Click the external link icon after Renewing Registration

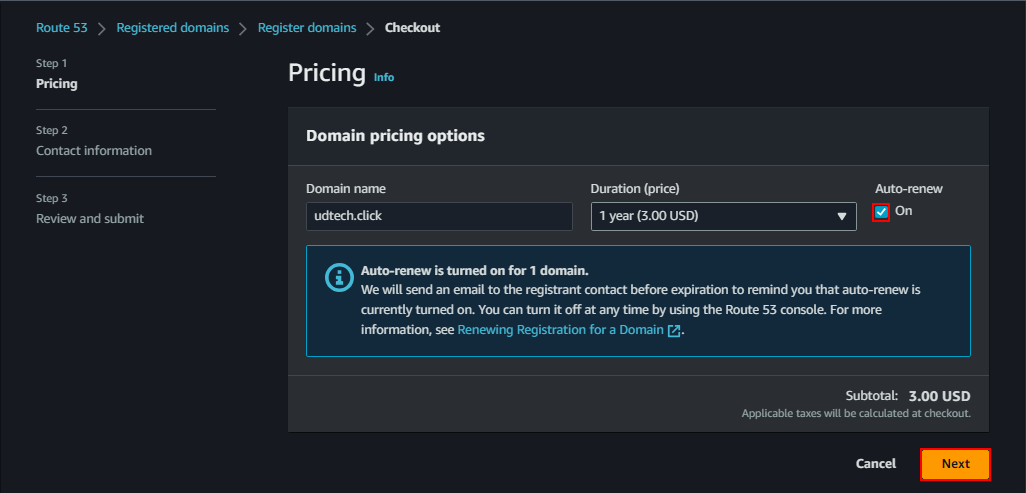pos(674,331)
